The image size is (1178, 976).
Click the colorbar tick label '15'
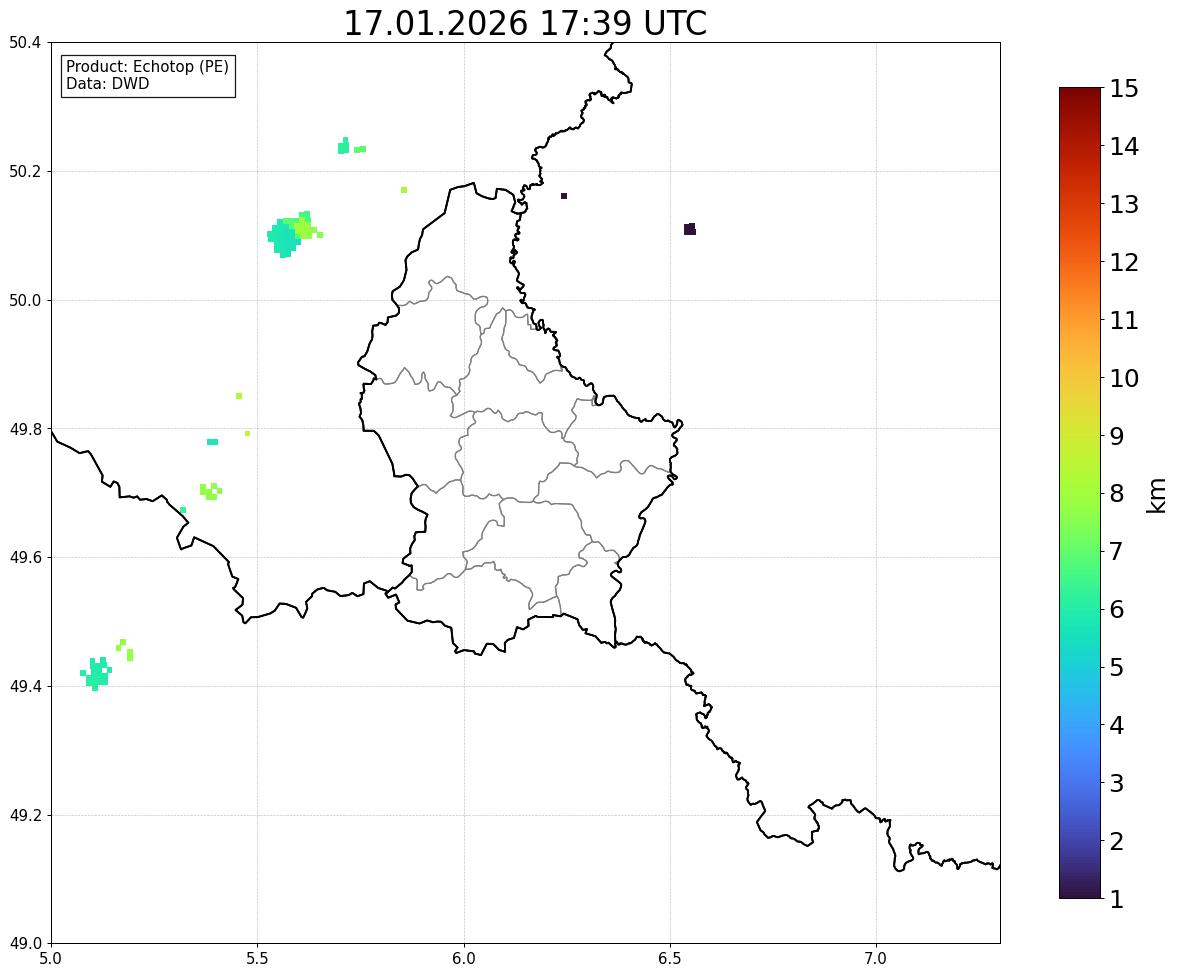click(x=1124, y=89)
